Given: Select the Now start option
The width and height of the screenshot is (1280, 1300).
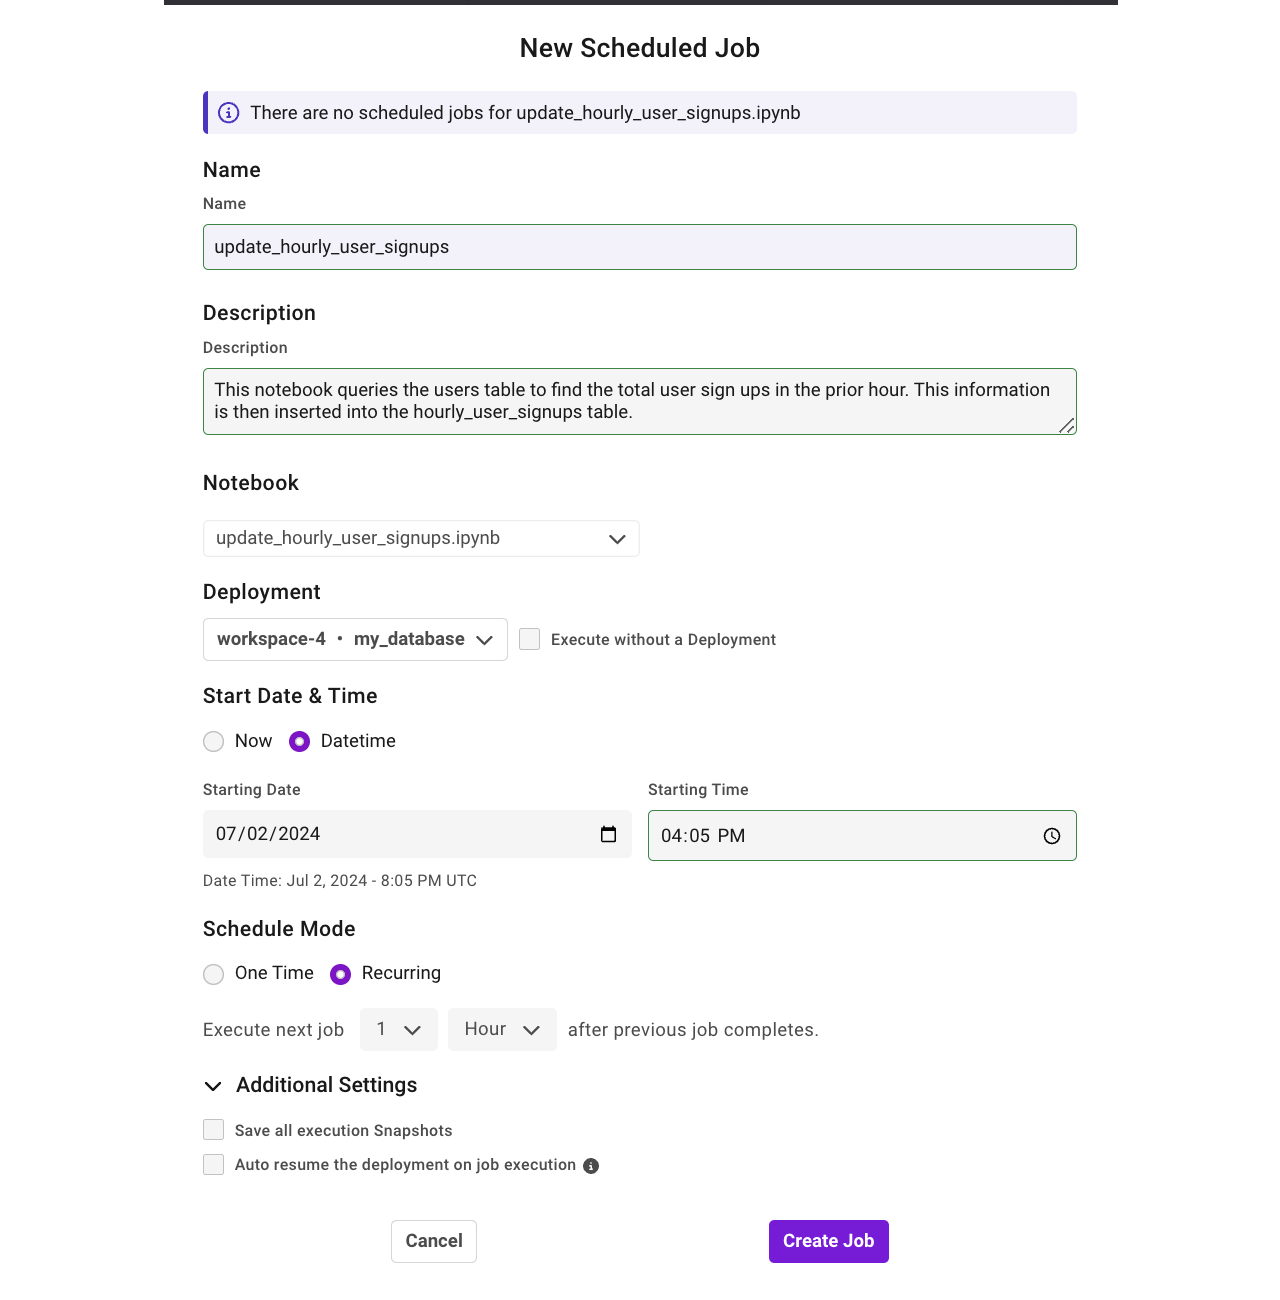Looking at the screenshot, I should coord(213,741).
